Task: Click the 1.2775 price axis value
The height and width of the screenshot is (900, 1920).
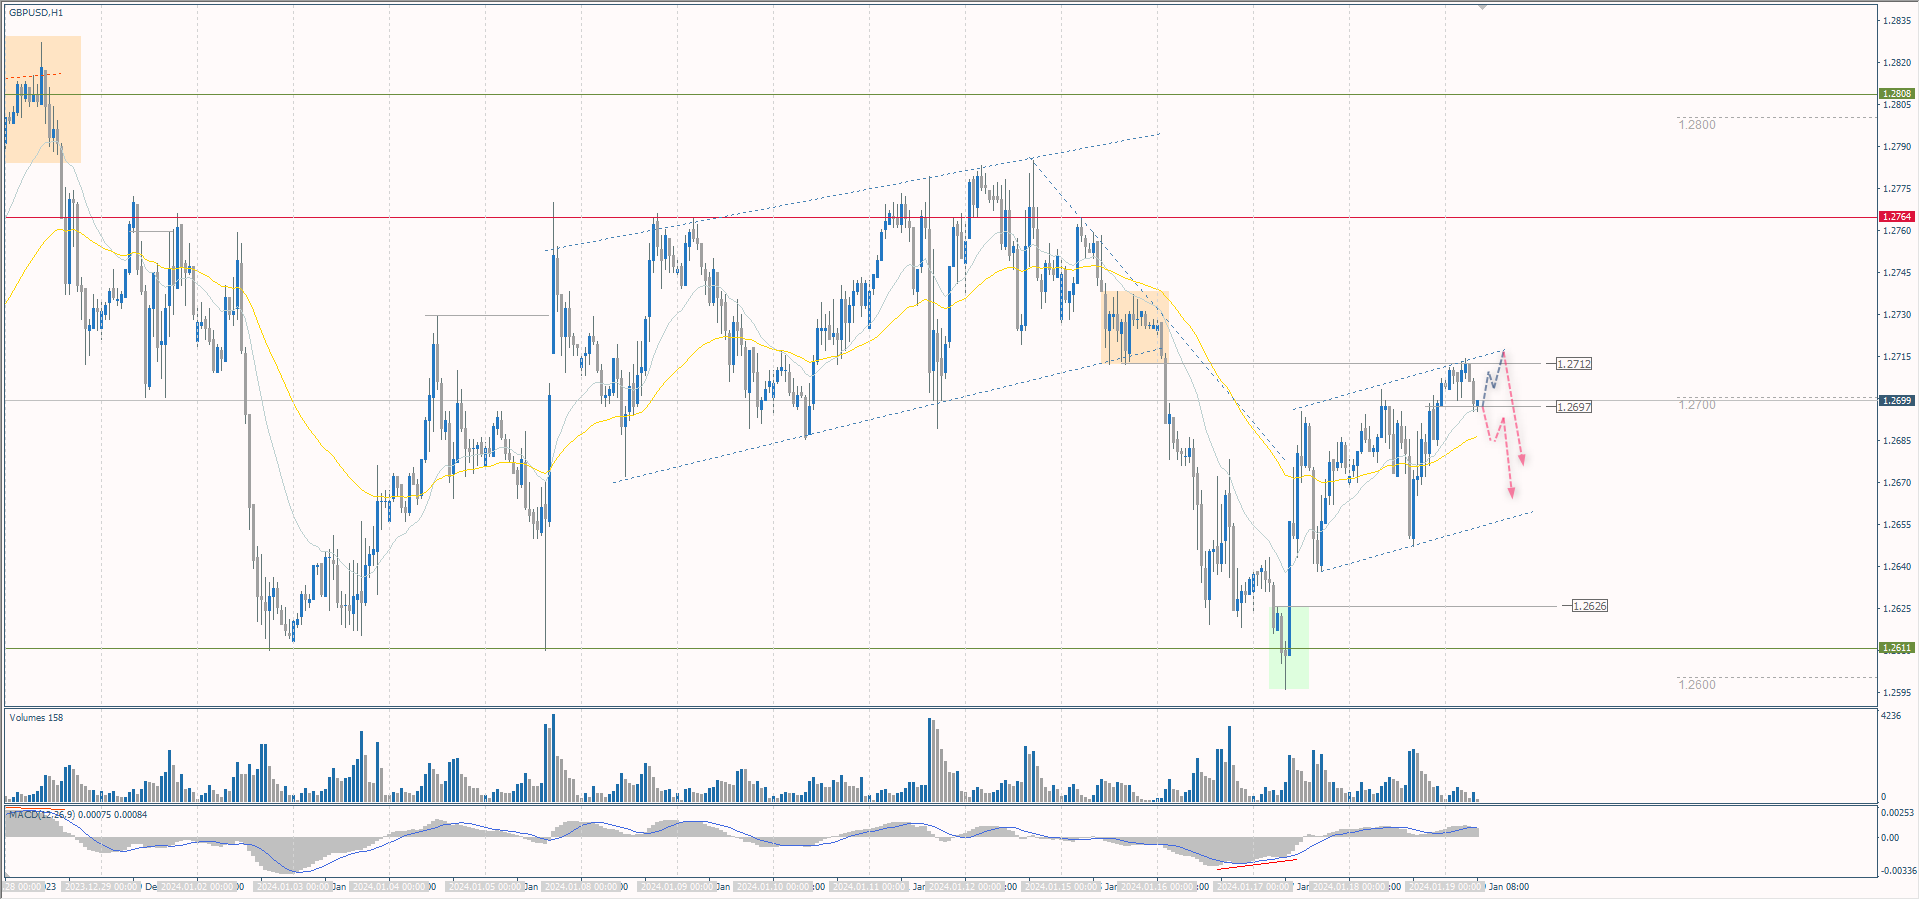Action: 1897,189
